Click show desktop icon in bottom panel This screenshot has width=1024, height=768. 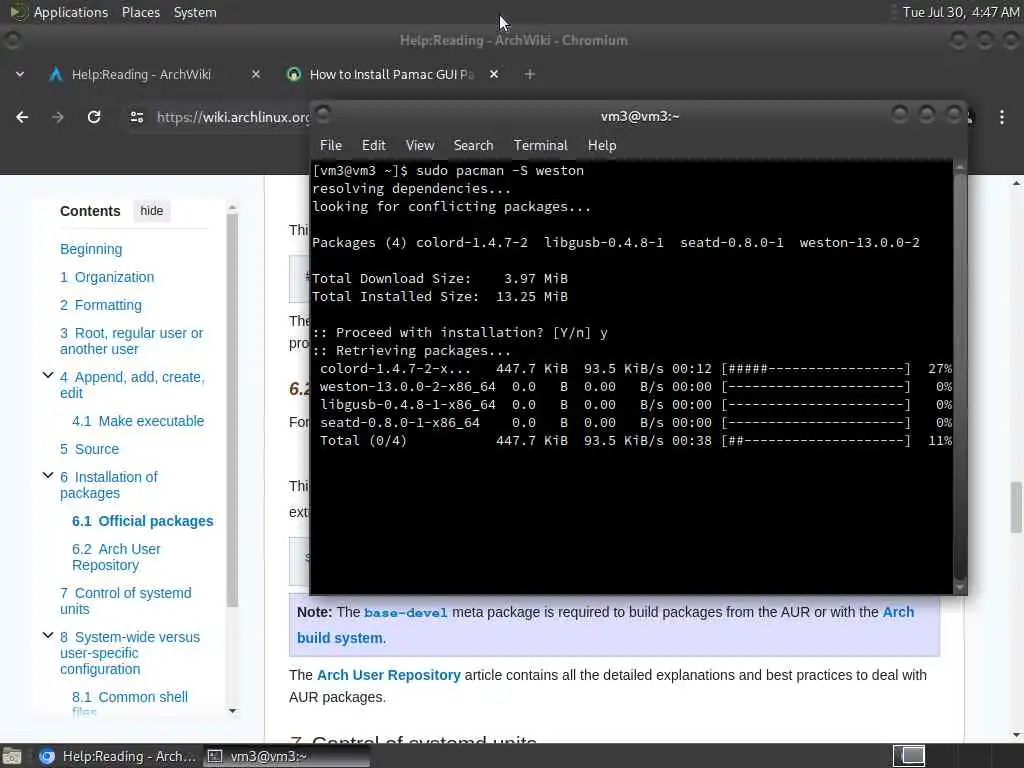point(11,756)
